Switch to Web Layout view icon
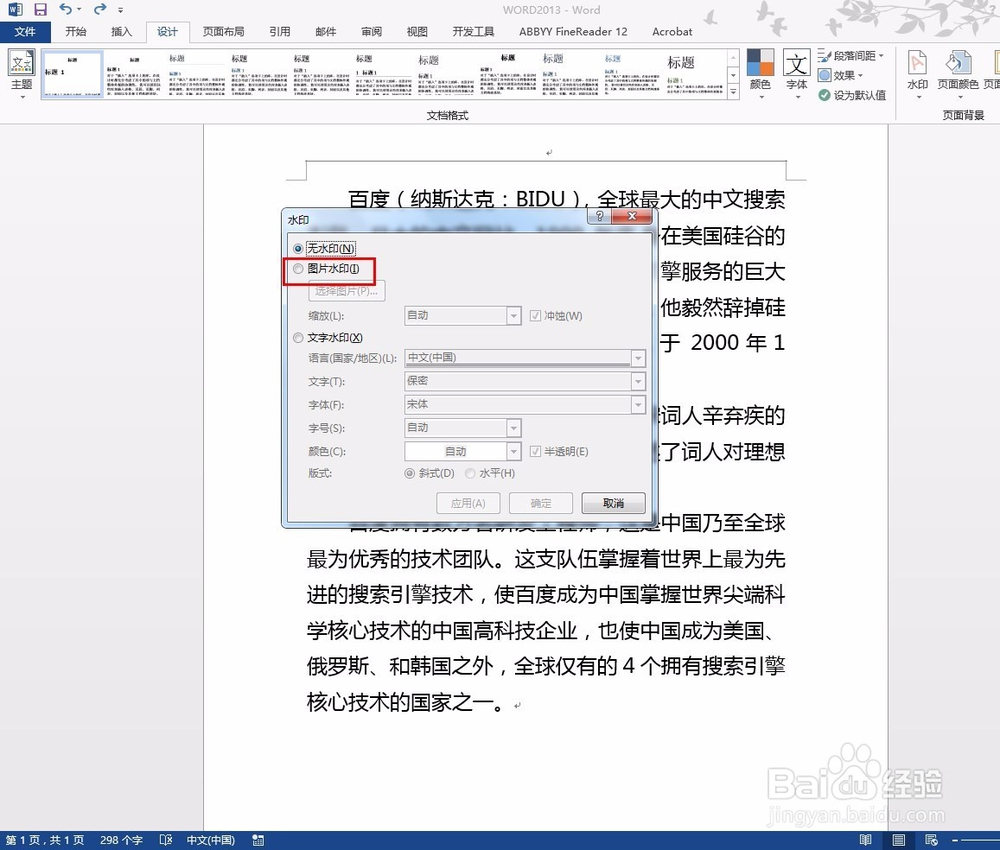1000x850 pixels. [931, 840]
